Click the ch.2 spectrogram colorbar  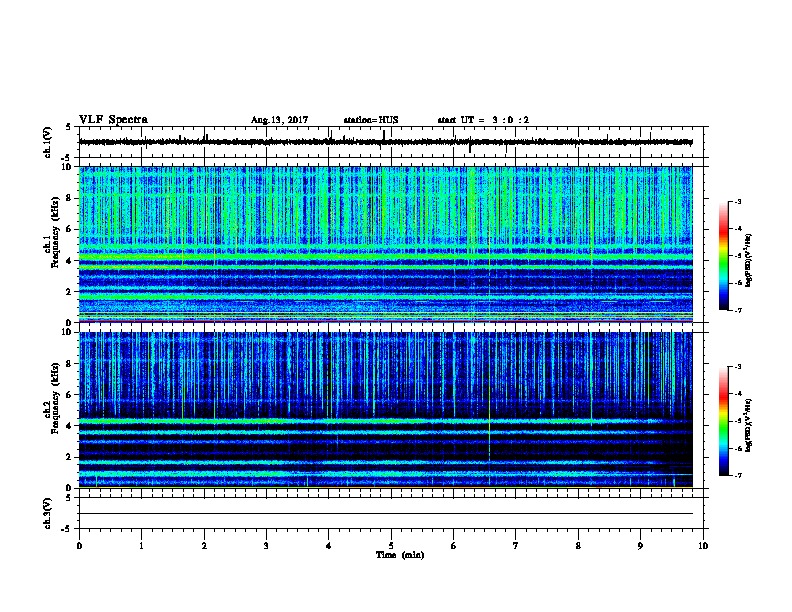click(x=723, y=421)
